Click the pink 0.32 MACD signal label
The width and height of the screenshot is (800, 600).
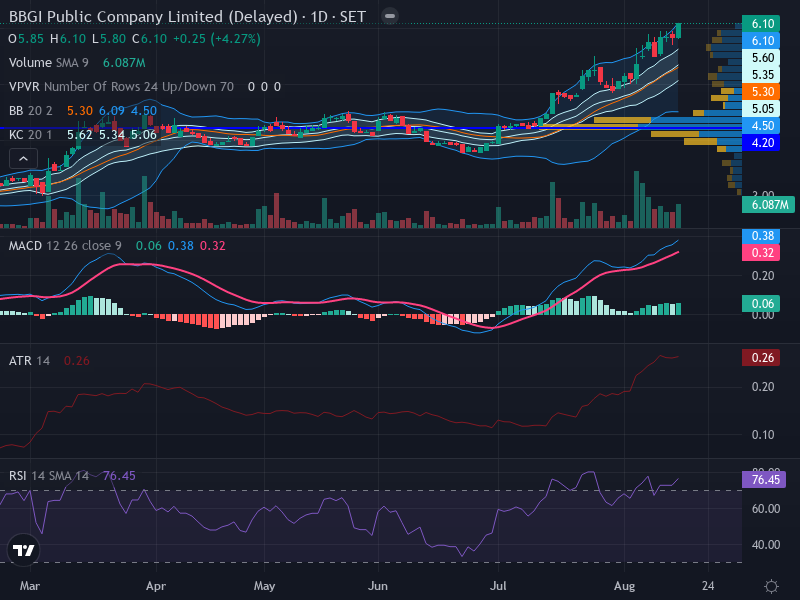click(x=761, y=253)
